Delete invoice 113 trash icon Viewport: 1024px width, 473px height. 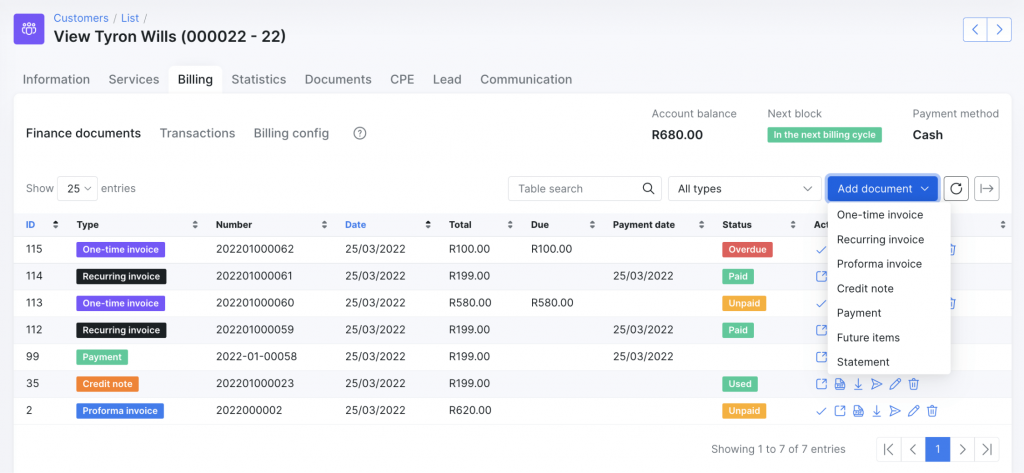(952, 303)
